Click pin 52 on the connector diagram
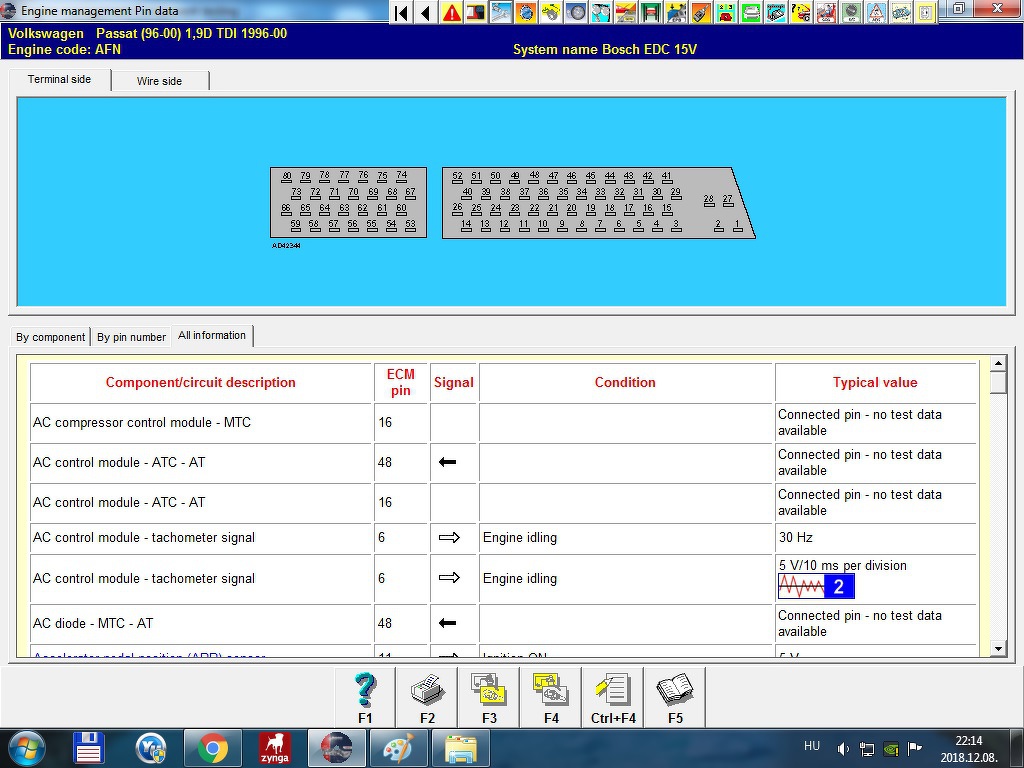The height and width of the screenshot is (768, 1024). [x=457, y=177]
